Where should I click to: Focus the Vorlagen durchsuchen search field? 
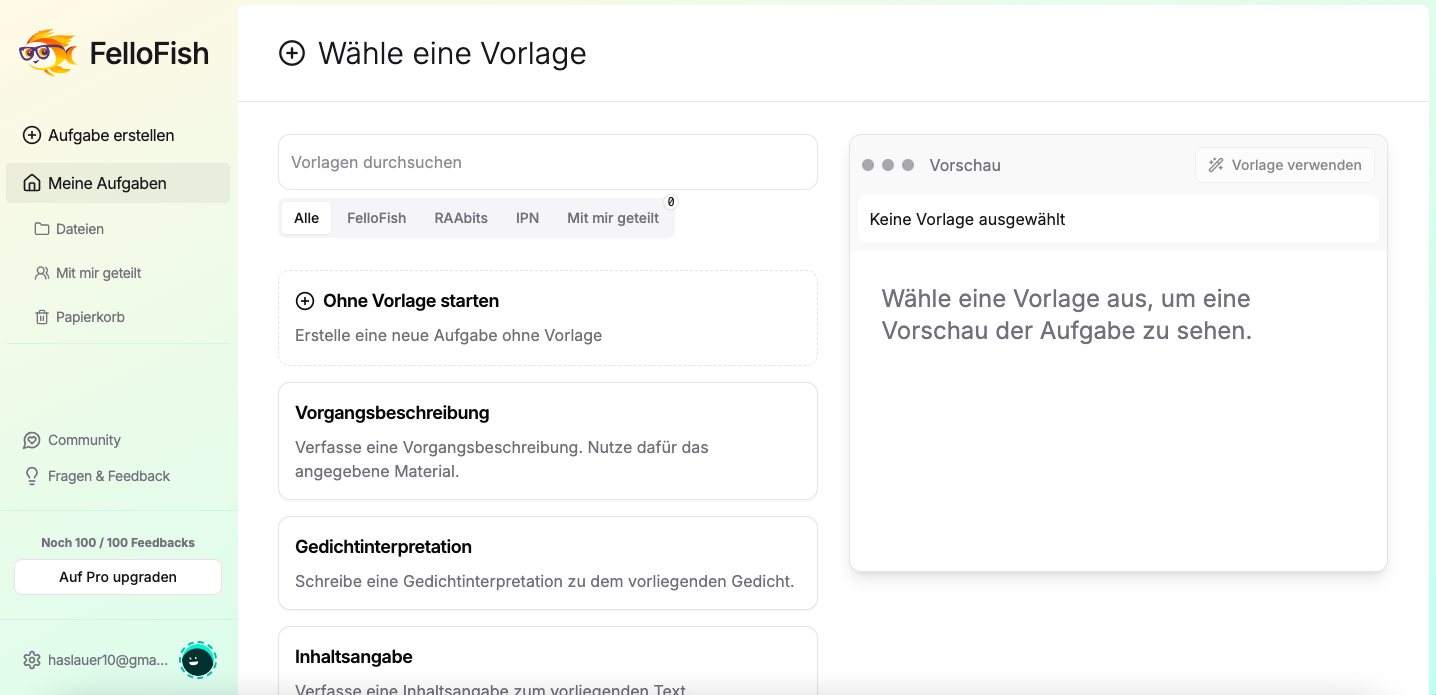[547, 162]
